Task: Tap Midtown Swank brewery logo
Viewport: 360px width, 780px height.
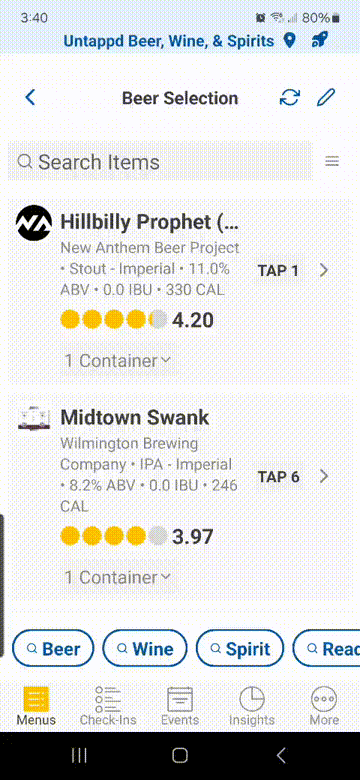Action: coord(34,418)
